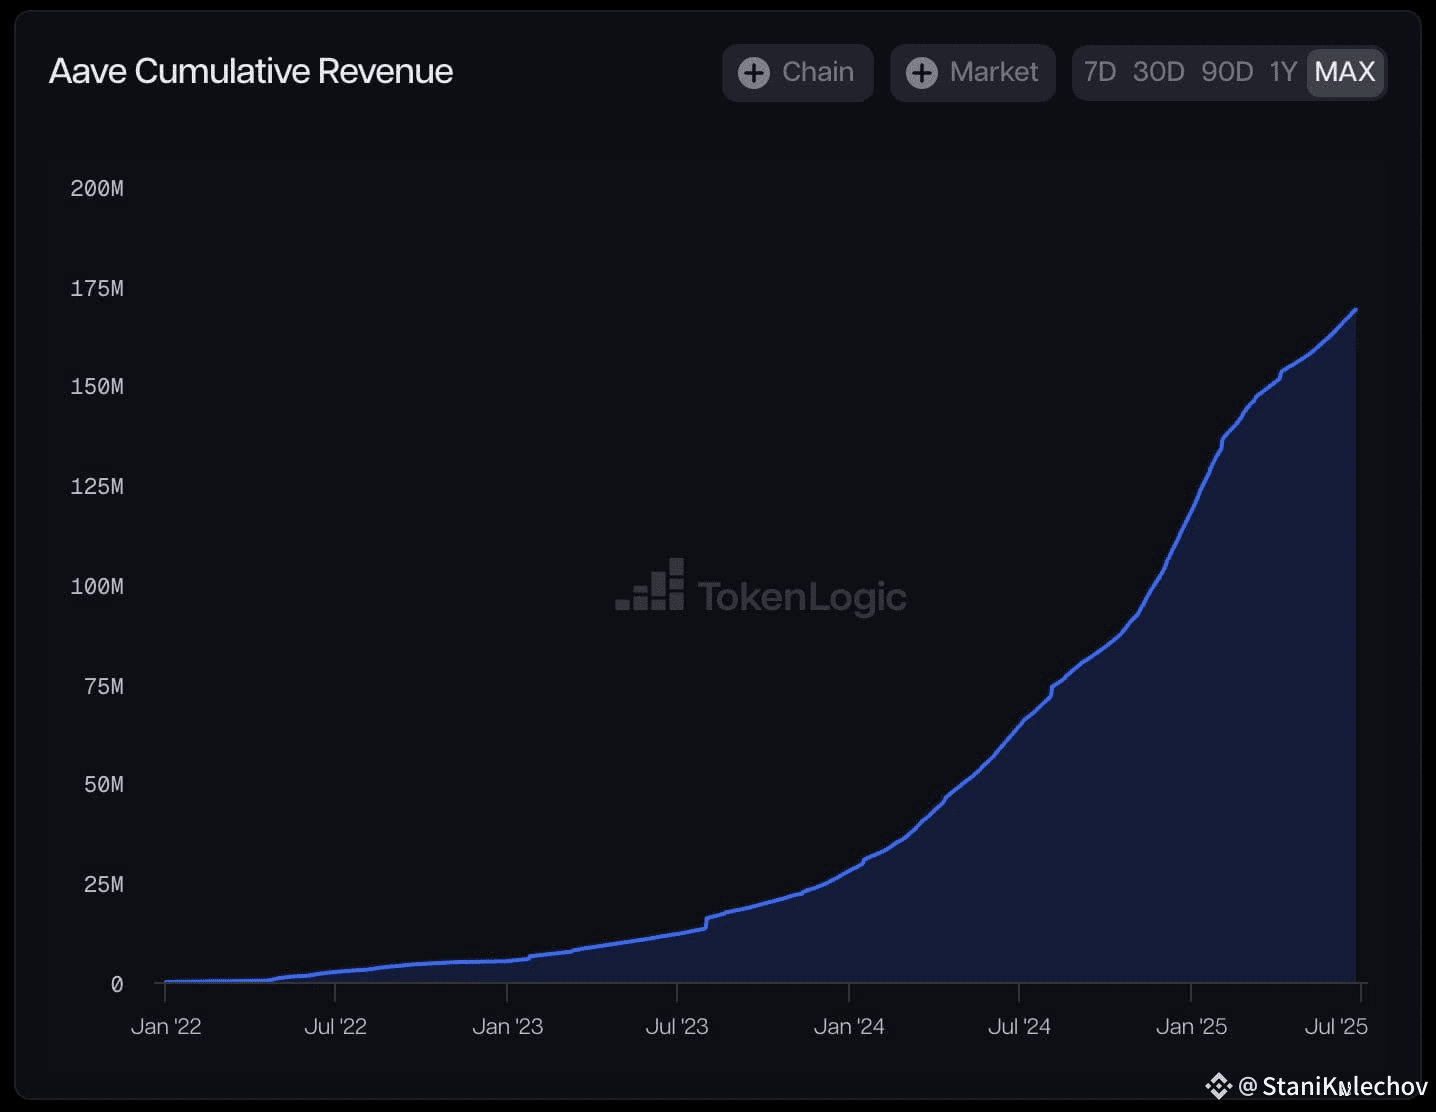Click the Jul '24 x-axis label
The height and width of the screenshot is (1112, 1436).
tap(1019, 1026)
